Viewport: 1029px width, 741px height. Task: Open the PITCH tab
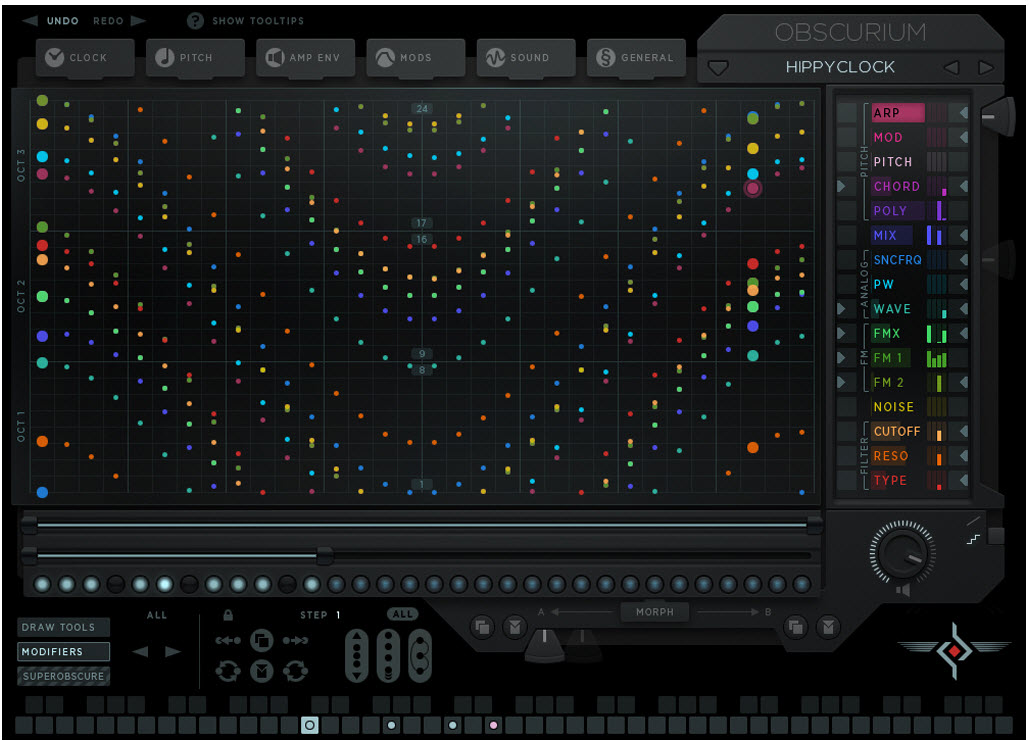[x=196, y=58]
